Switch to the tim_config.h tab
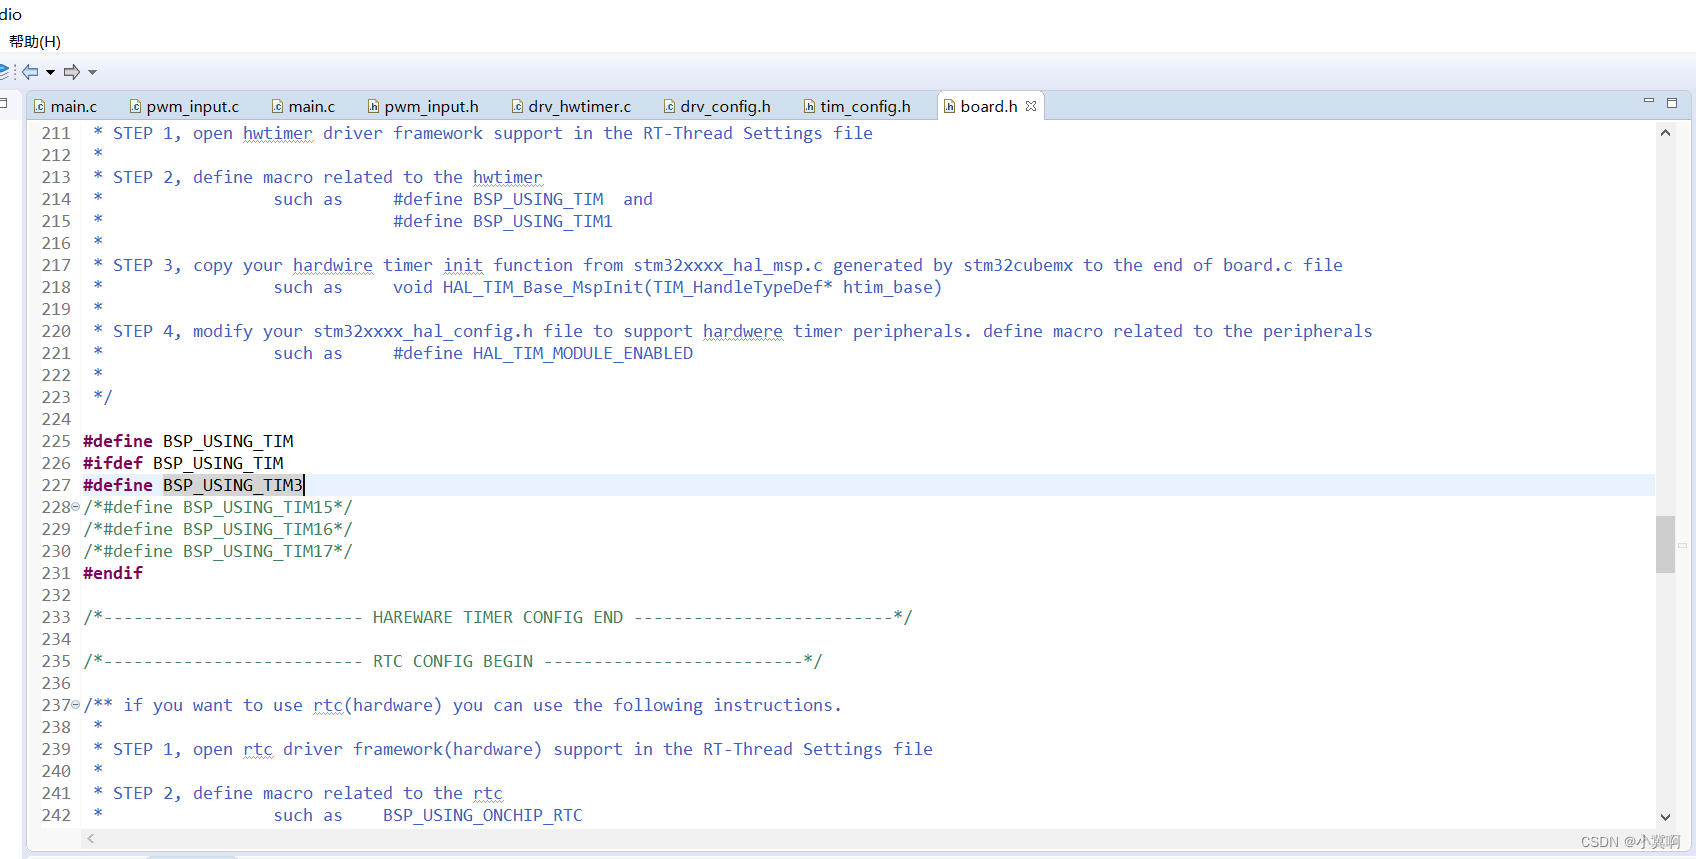The width and height of the screenshot is (1696, 859). coord(857,106)
